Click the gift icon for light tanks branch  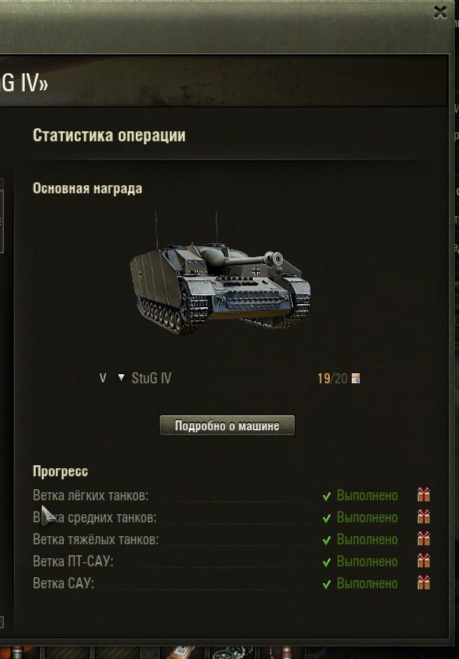424,495
